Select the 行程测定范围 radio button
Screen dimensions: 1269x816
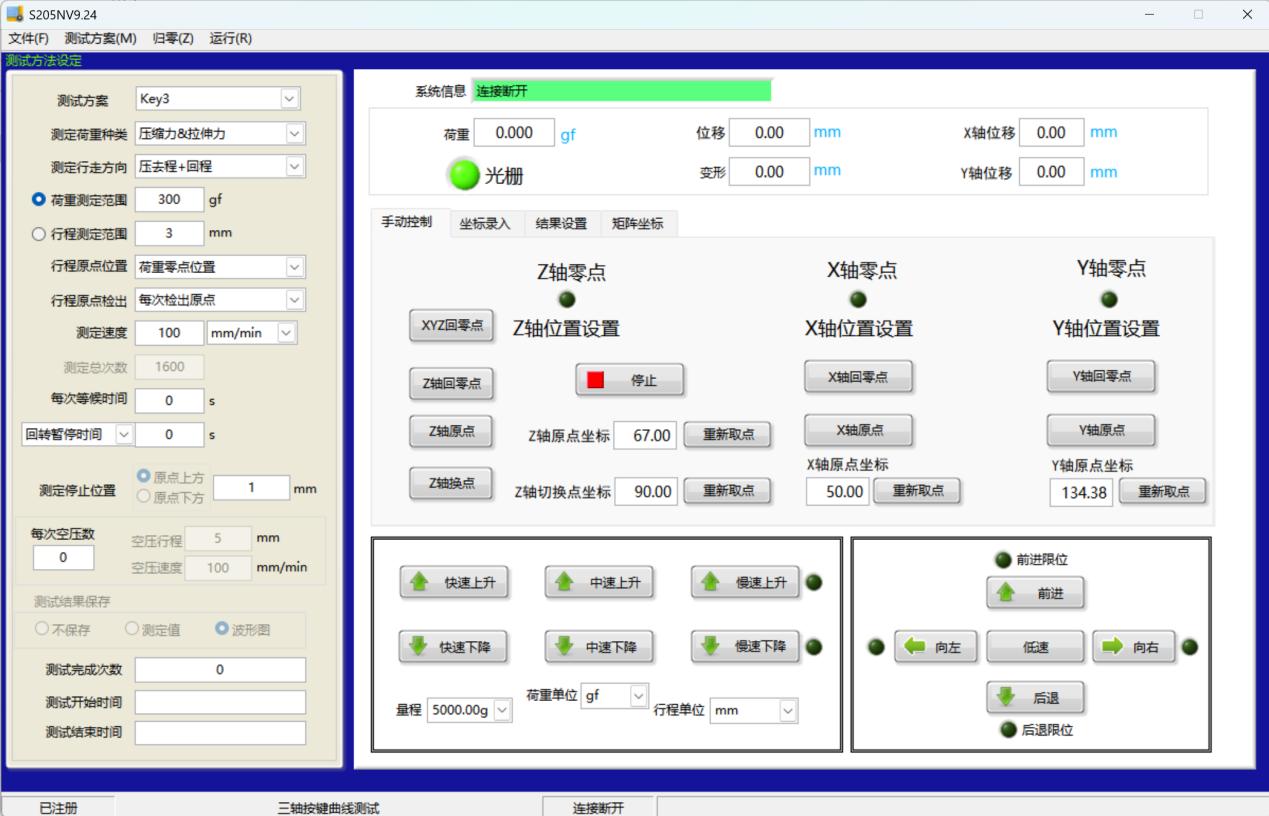[x=39, y=233]
